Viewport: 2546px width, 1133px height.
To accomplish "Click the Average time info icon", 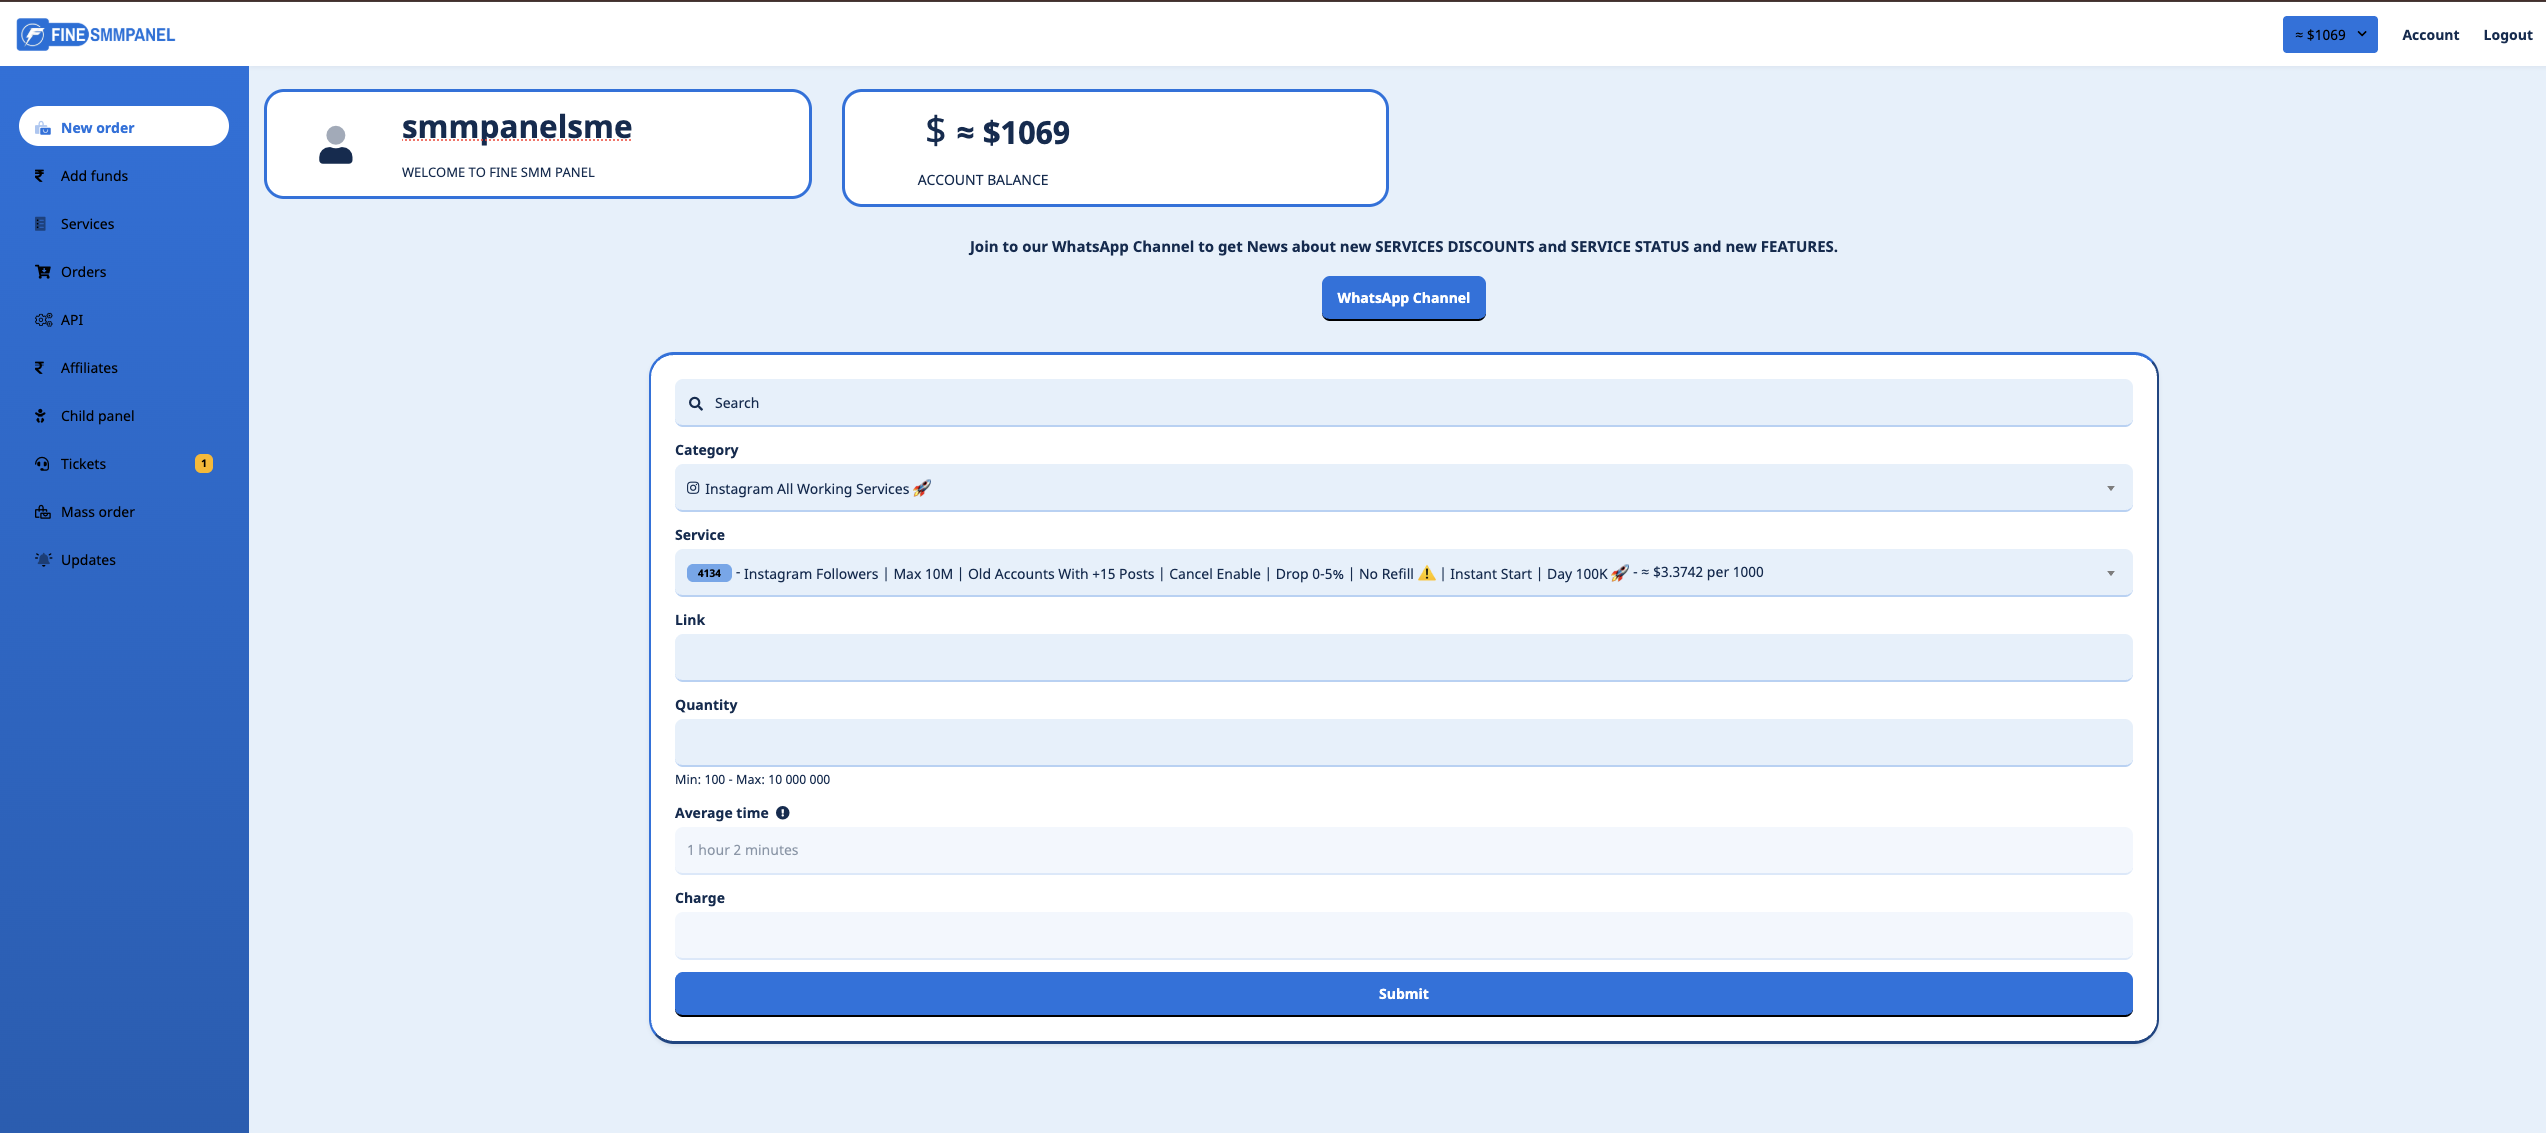I will pos(783,813).
